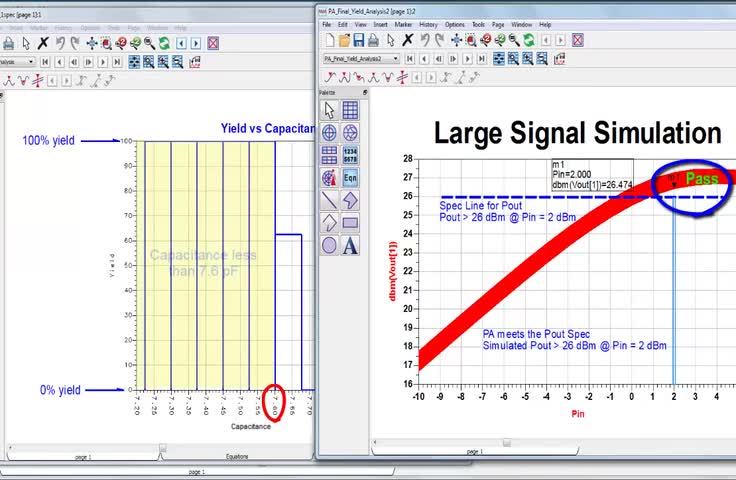
Task: Select the polyline drawing tool in the Palette
Action: tap(329, 223)
